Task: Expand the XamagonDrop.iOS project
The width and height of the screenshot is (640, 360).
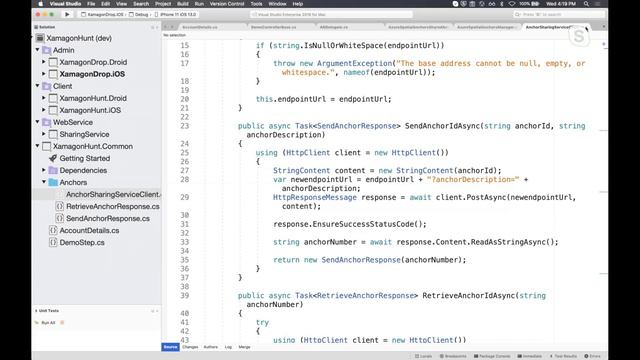Action: (x=44, y=74)
